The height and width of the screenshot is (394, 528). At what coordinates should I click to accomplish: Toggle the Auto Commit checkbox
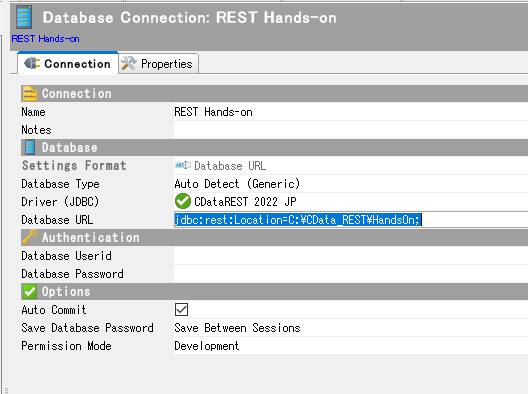pos(182,309)
